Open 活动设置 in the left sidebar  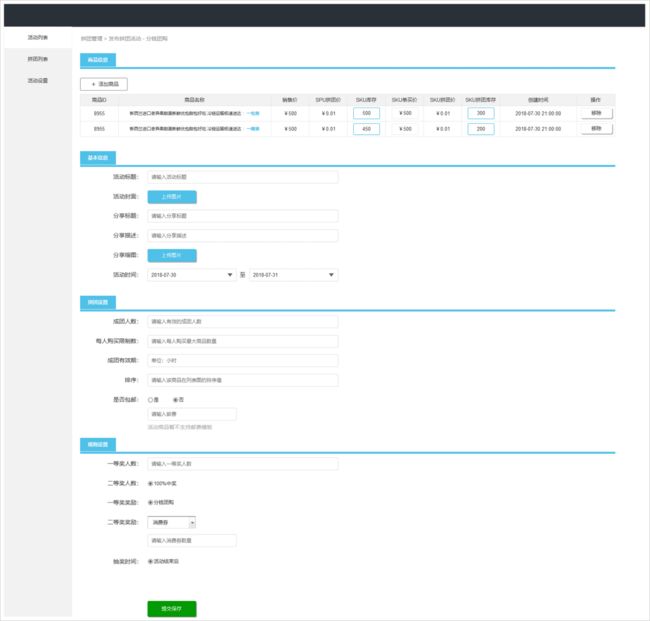coord(38,80)
